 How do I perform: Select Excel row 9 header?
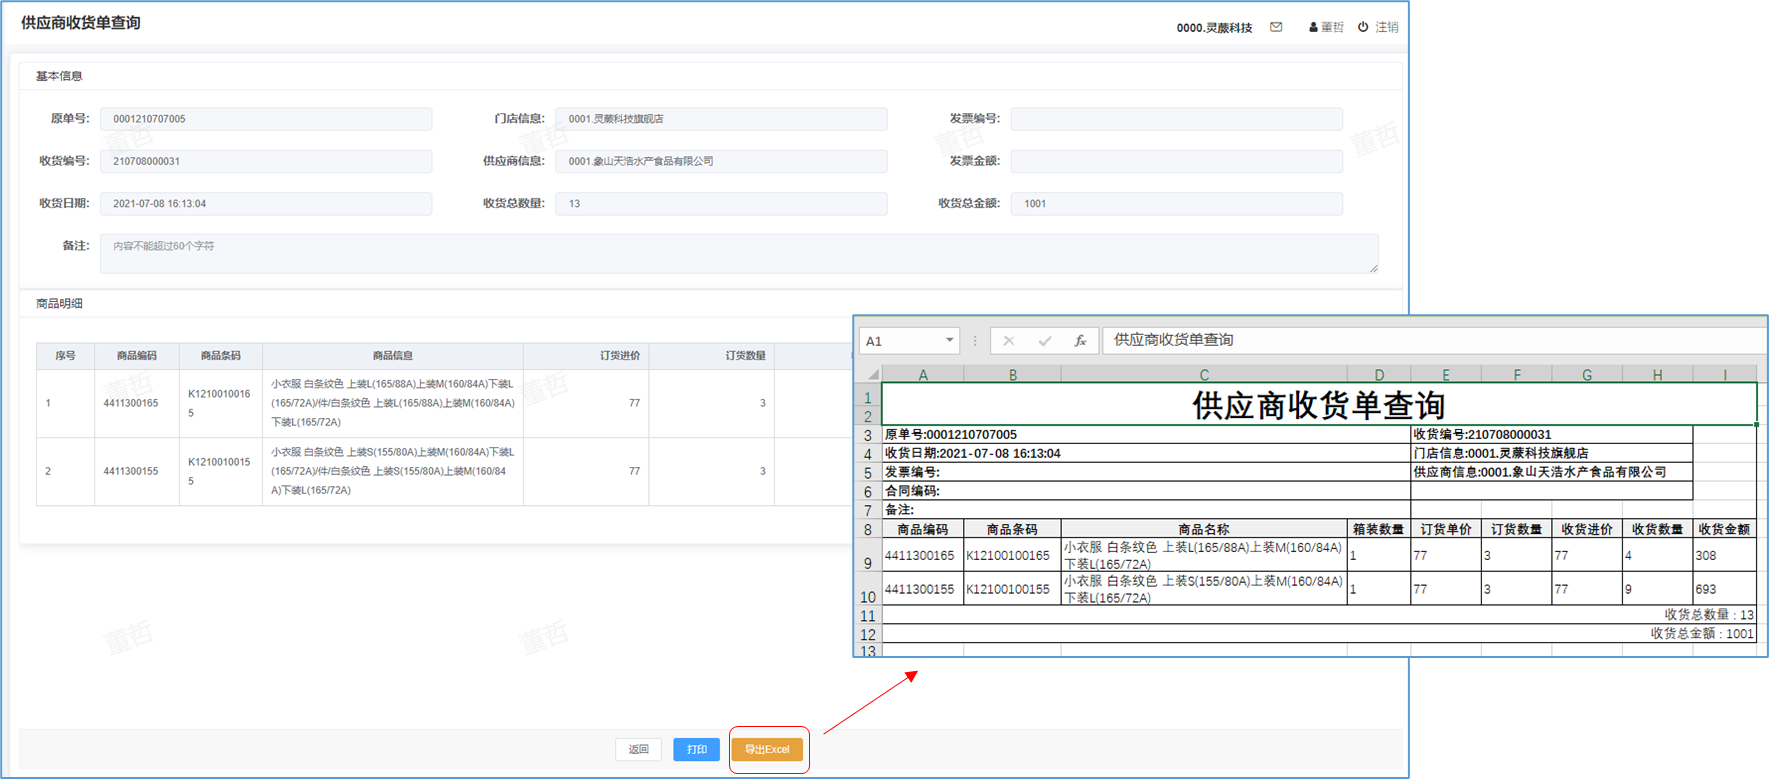click(867, 563)
